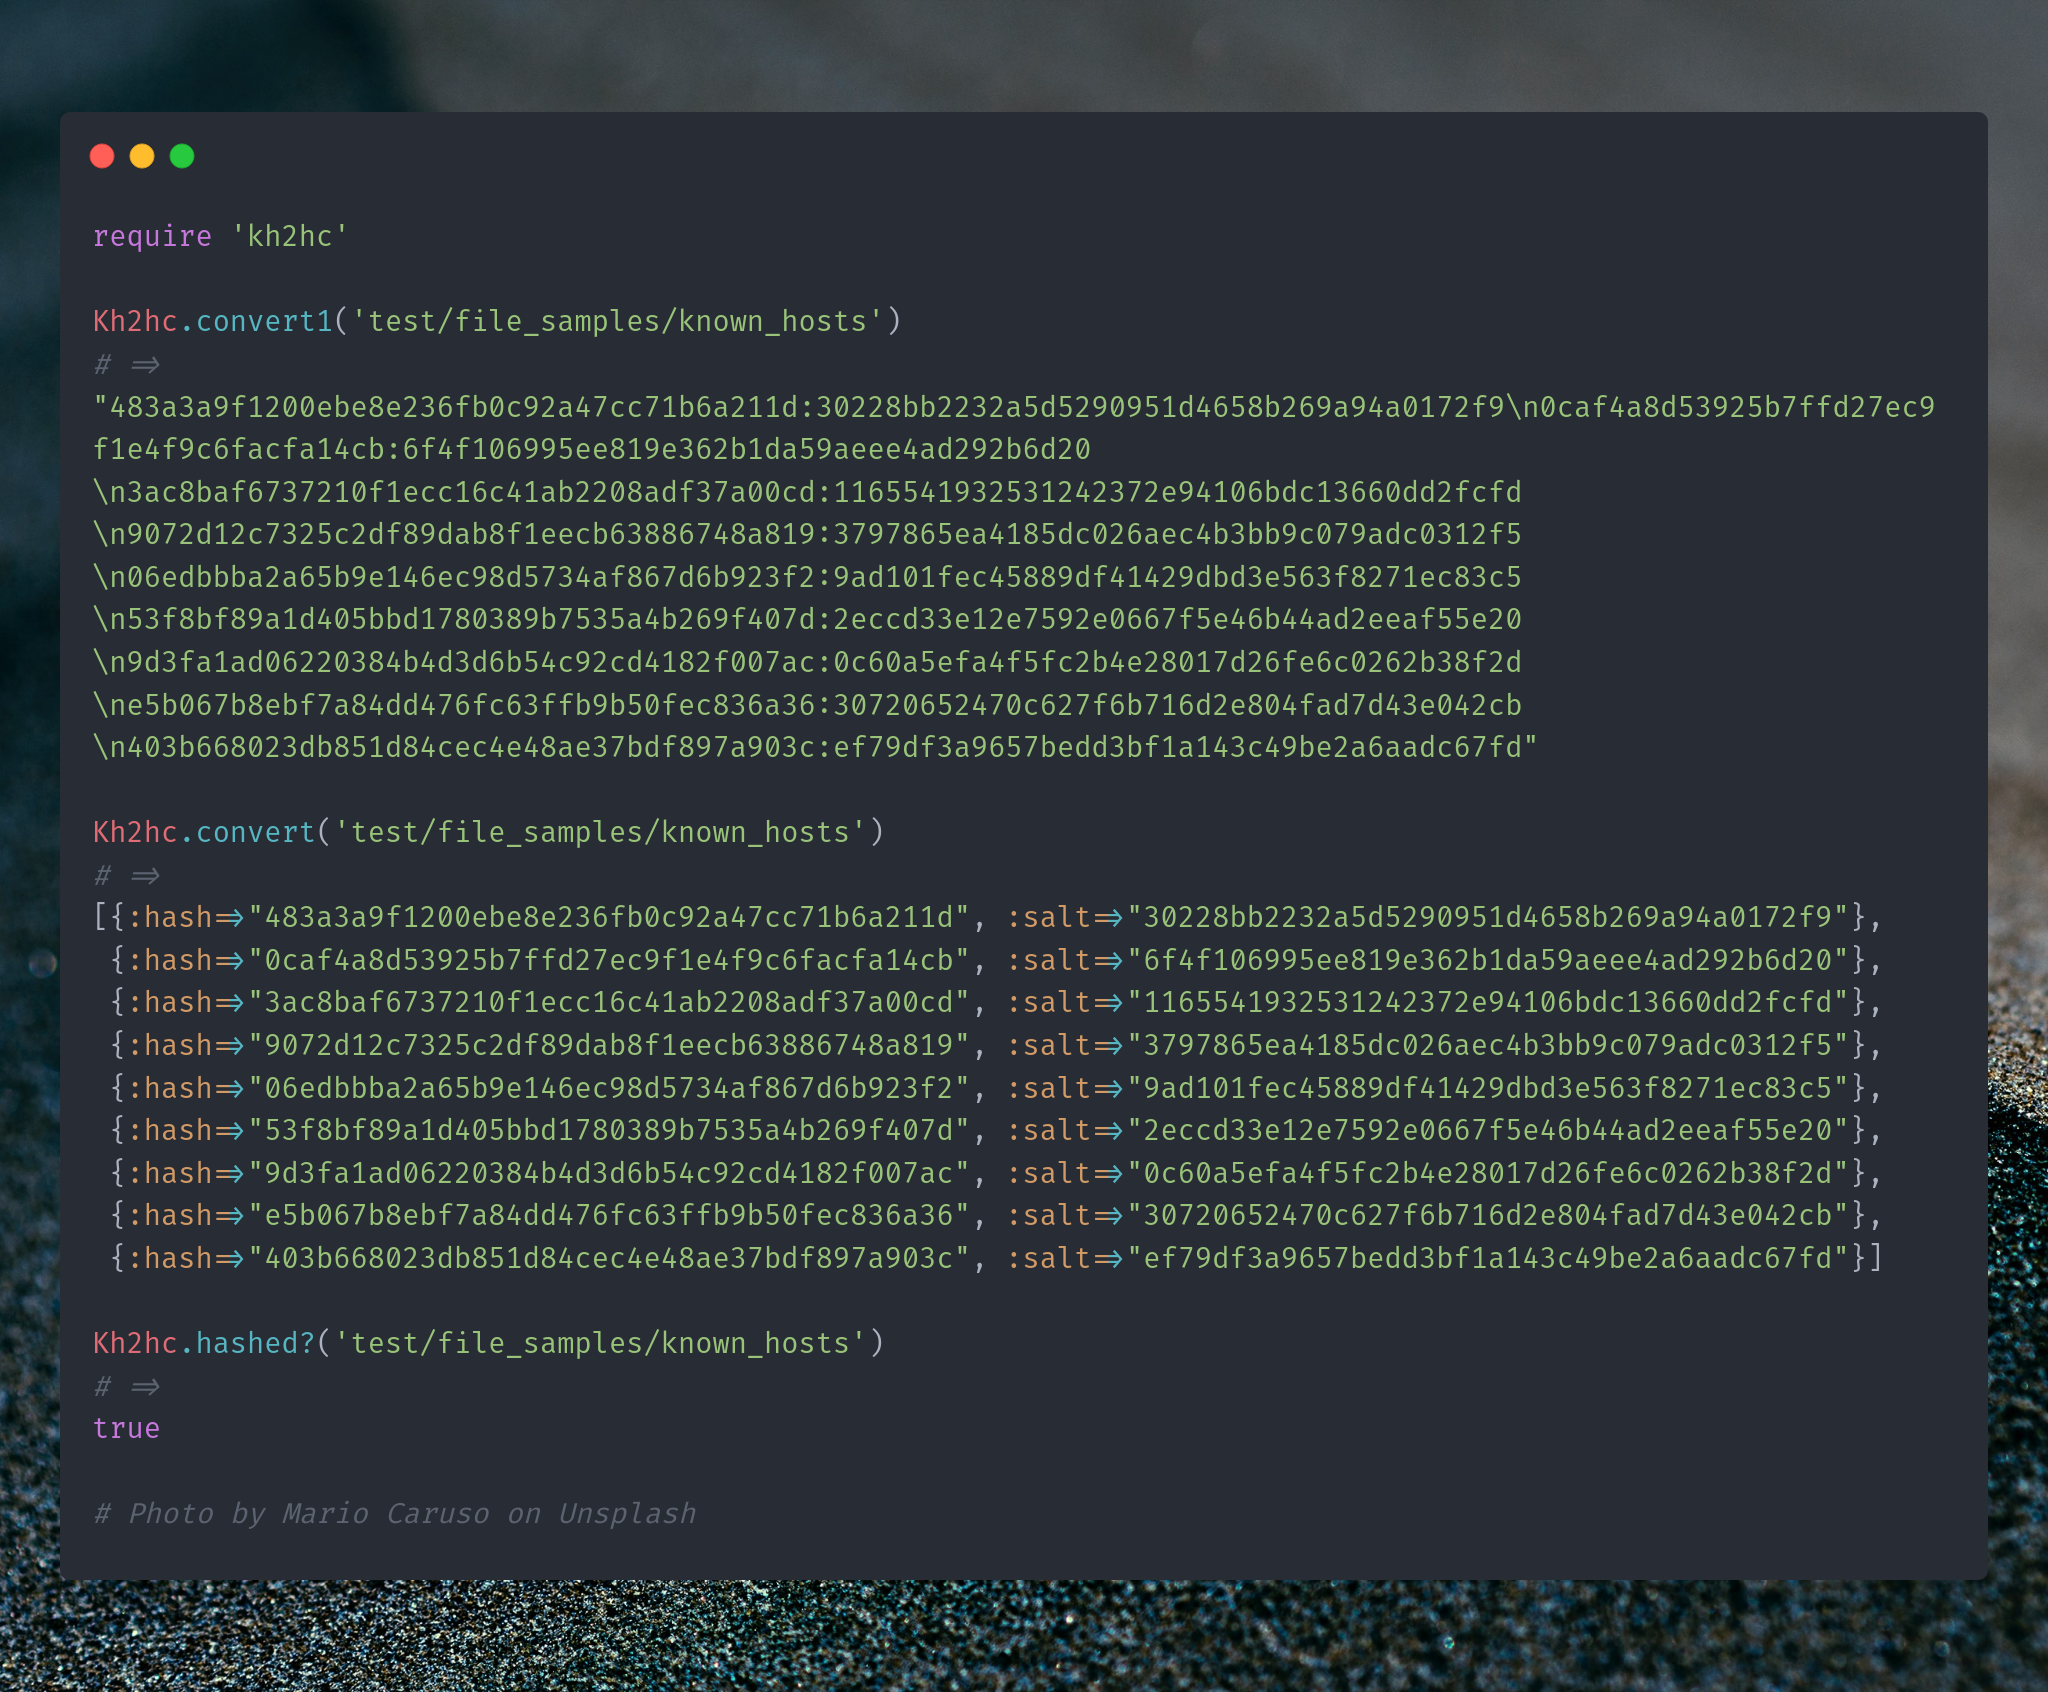The image size is (2048, 1692).
Task: Click output line starting with \n3ac8baf
Action: coord(807,492)
